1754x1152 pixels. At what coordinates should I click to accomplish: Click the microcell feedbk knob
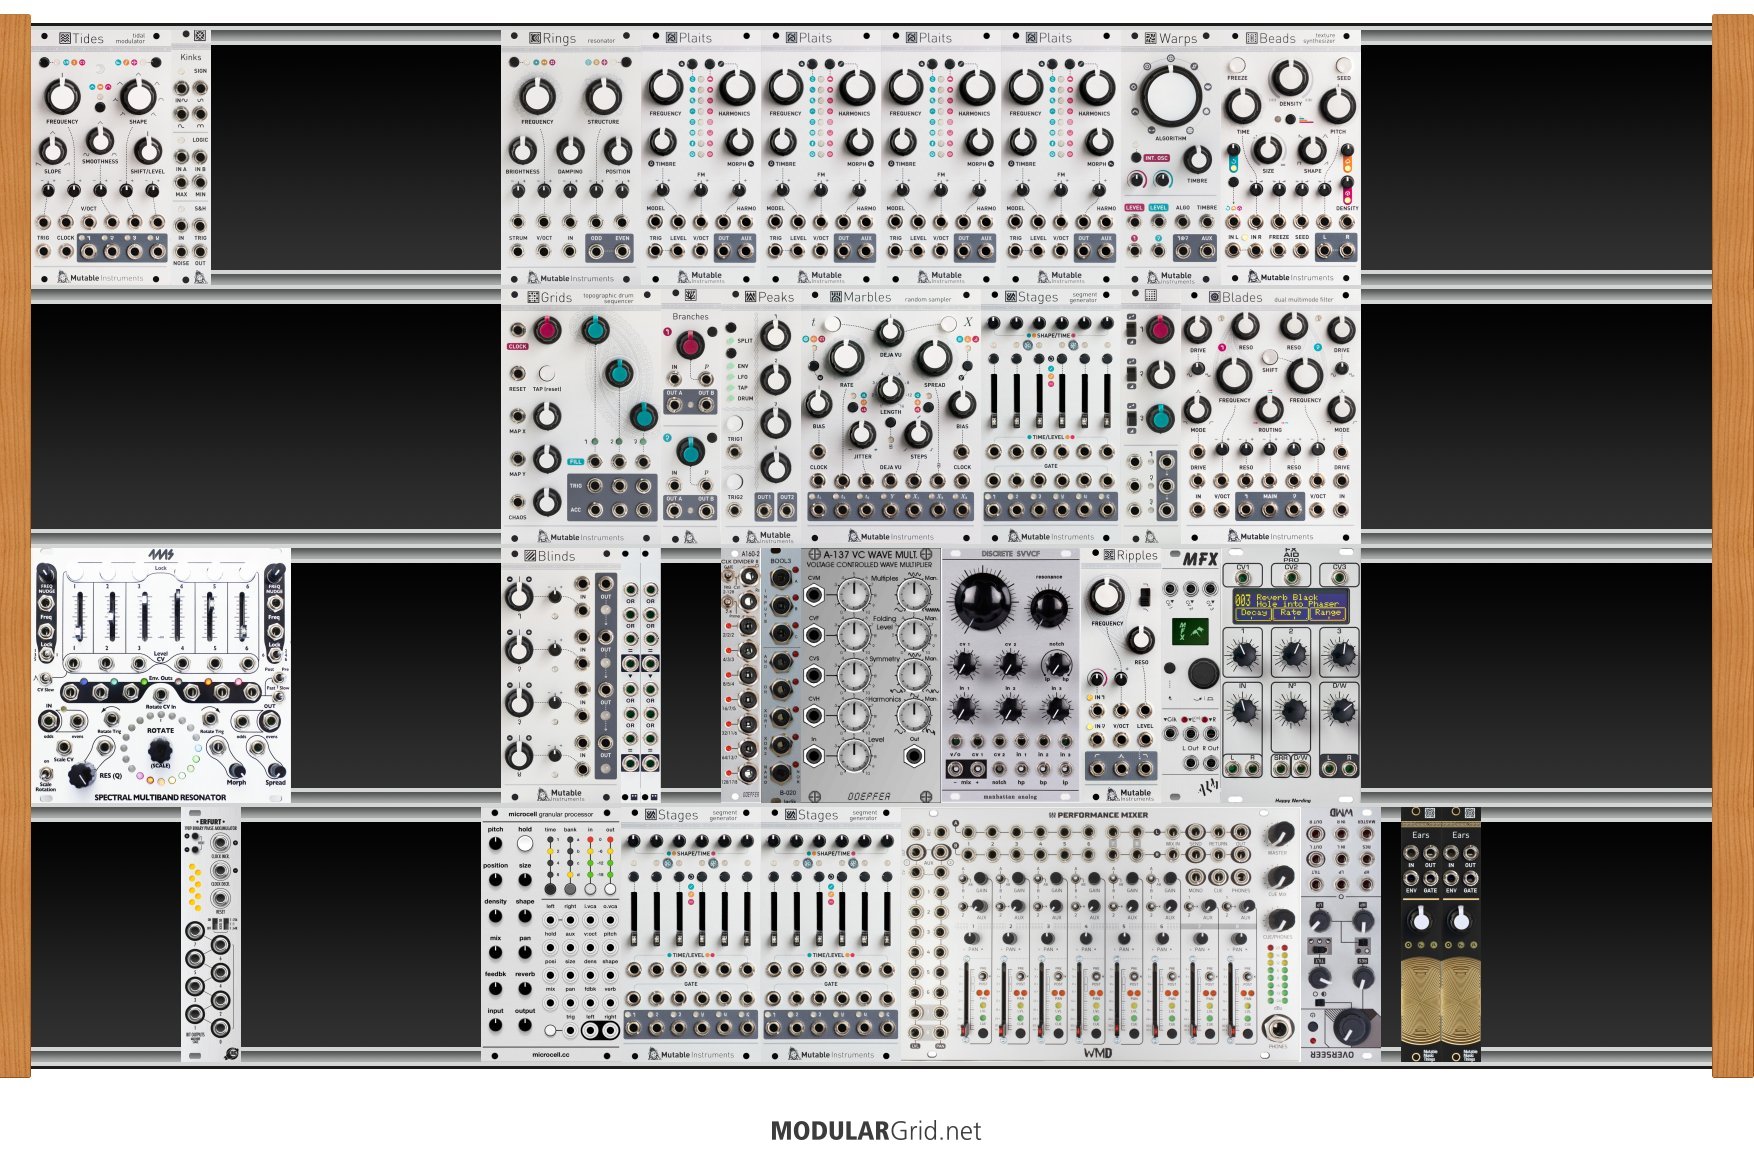pyautogui.click(x=496, y=988)
